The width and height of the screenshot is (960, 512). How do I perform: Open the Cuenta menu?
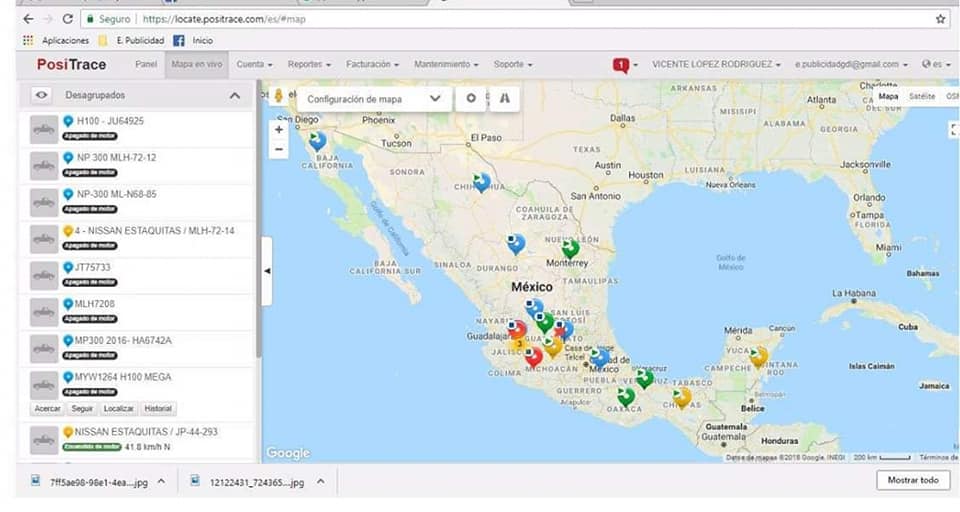[x=254, y=64]
